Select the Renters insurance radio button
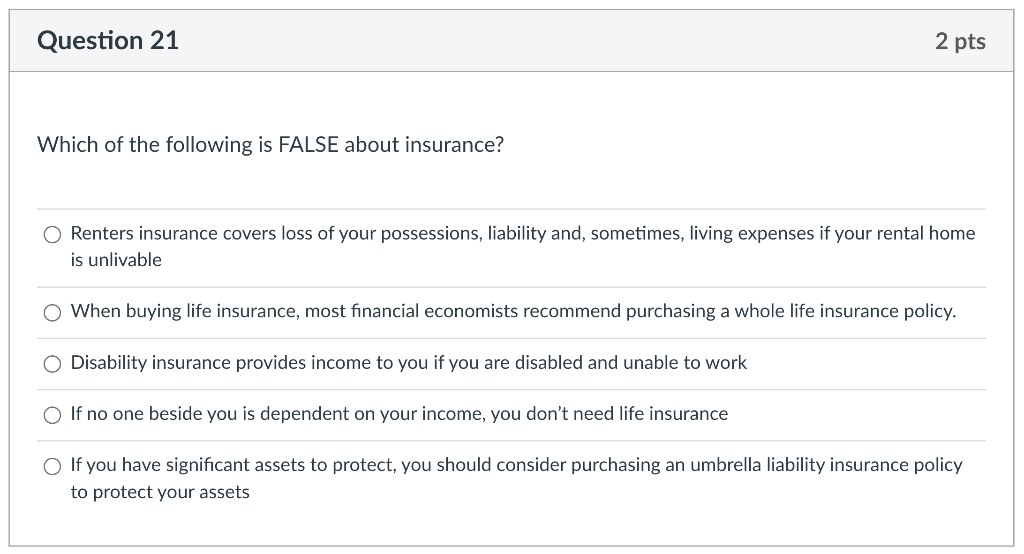Image resolution: width=1024 pixels, height=554 pixels. [52, 235]
